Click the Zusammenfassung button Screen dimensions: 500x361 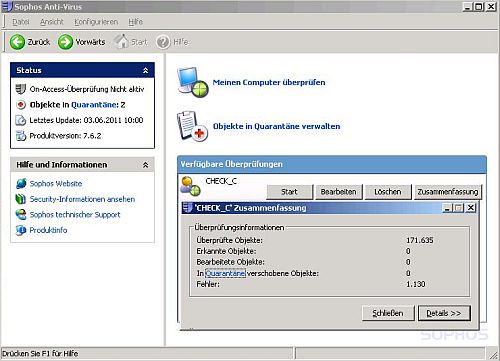tap(448, 192)
